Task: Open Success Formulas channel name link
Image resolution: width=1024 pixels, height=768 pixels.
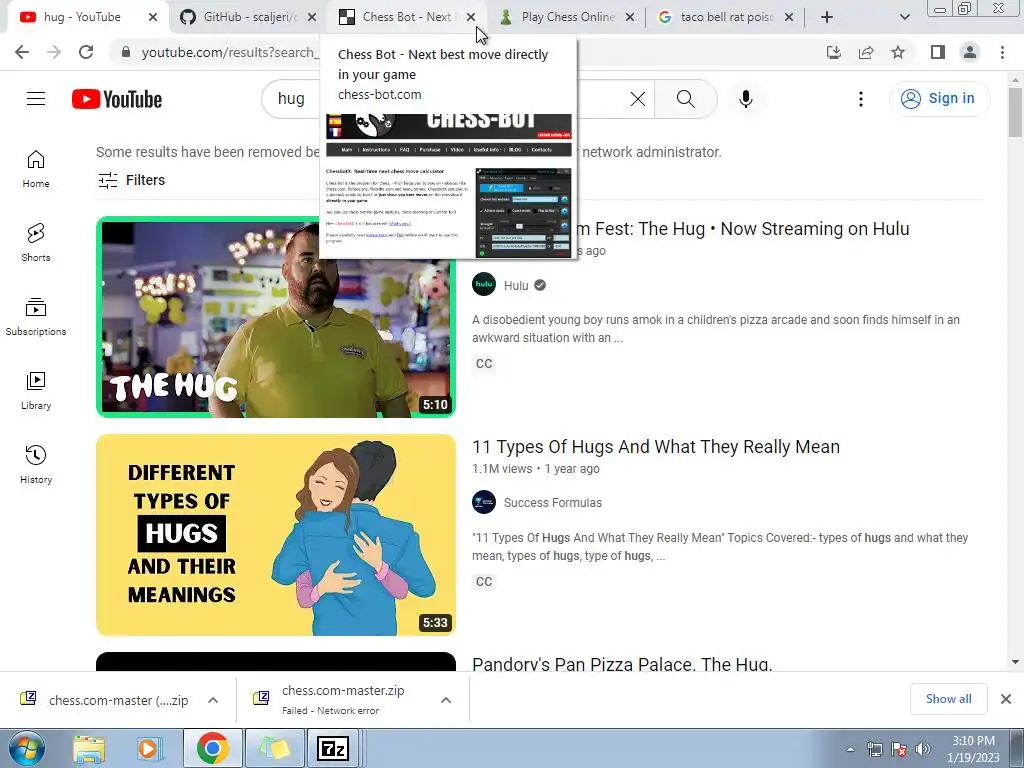Action: pos(552,503)
